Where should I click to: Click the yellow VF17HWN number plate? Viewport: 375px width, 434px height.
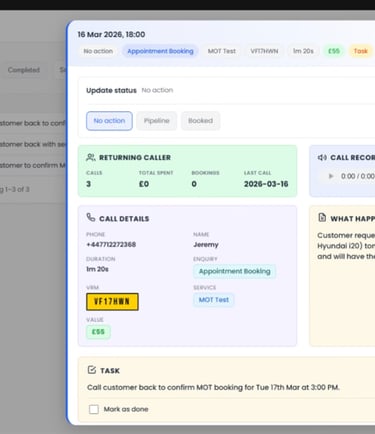click(x=112, y=302)
